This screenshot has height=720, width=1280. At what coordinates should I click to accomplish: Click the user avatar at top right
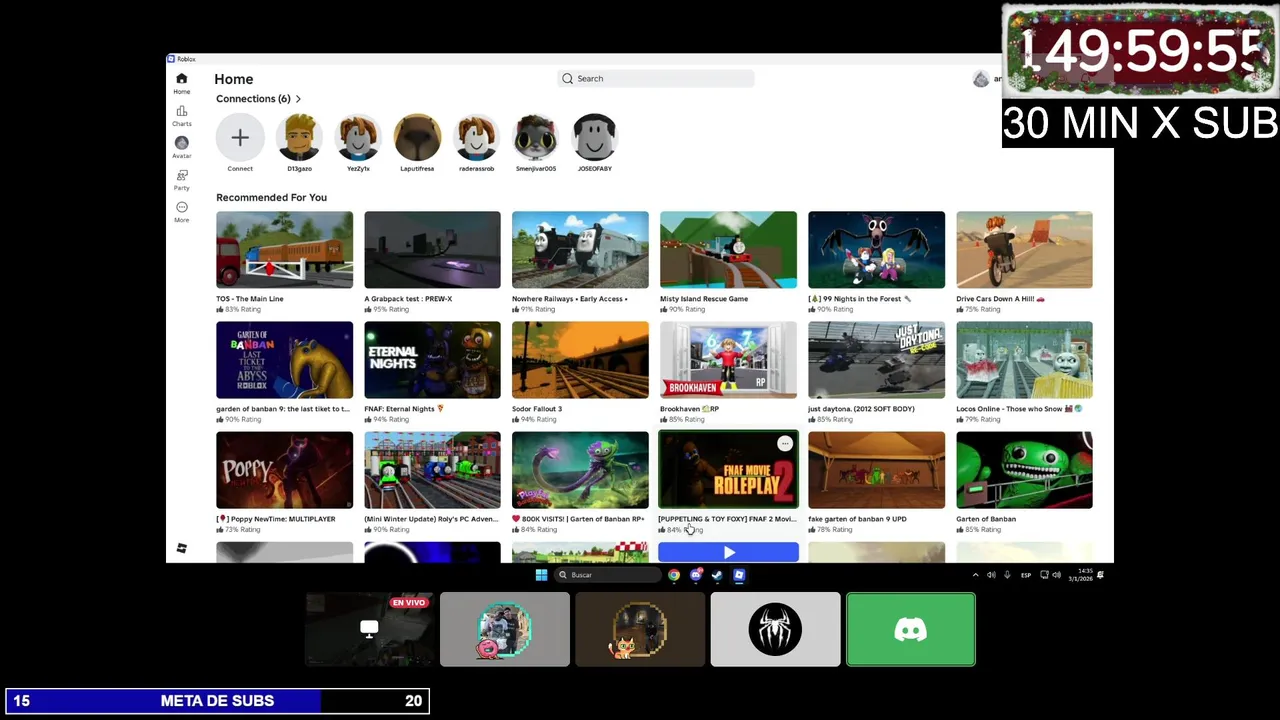[x=981, y=79]
